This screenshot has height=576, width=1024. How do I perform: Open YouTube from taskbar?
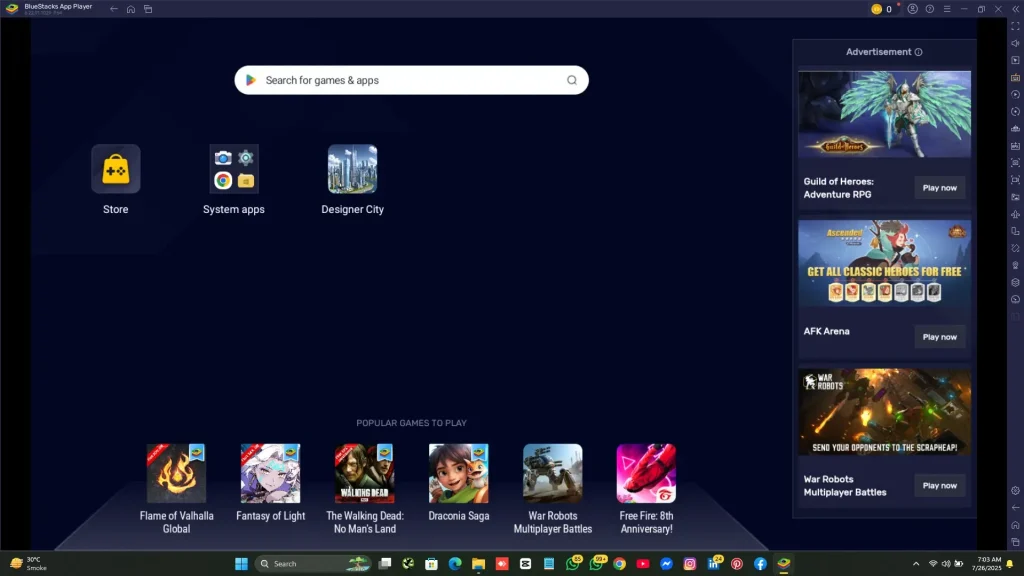coord(643,564)
